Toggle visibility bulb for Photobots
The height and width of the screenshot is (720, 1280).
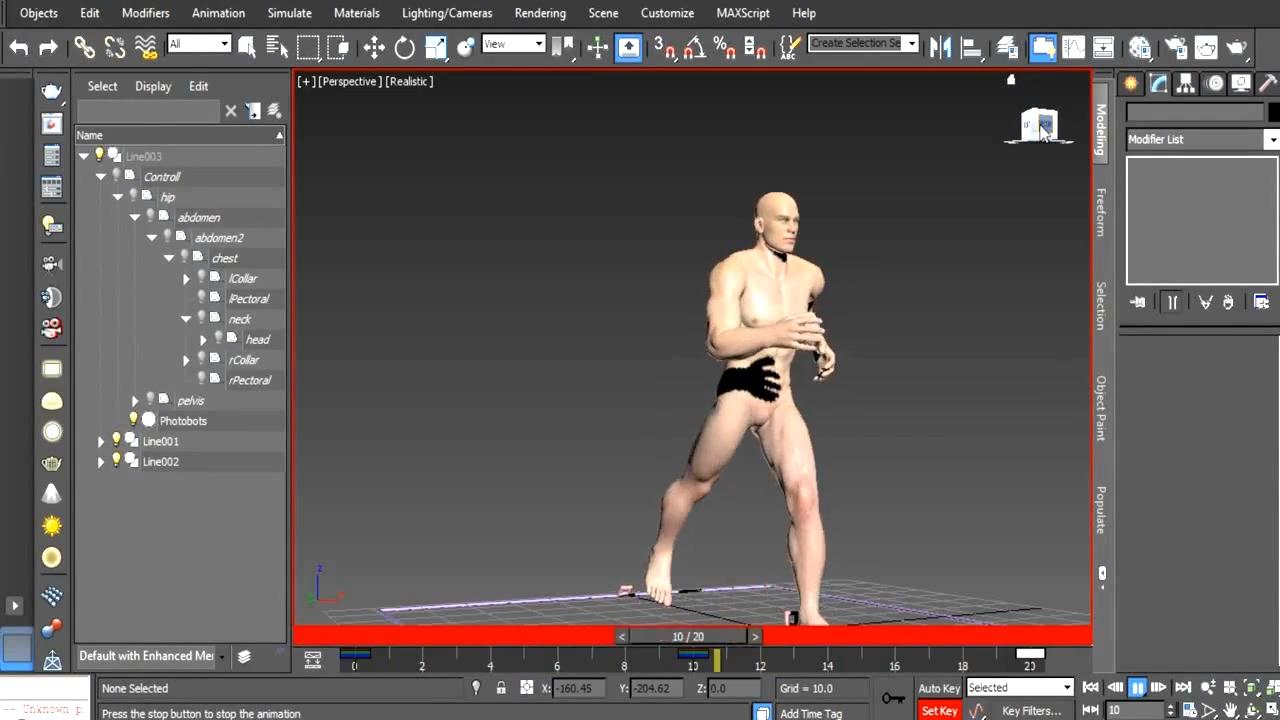pyautogui.click(x=133, y=420)
